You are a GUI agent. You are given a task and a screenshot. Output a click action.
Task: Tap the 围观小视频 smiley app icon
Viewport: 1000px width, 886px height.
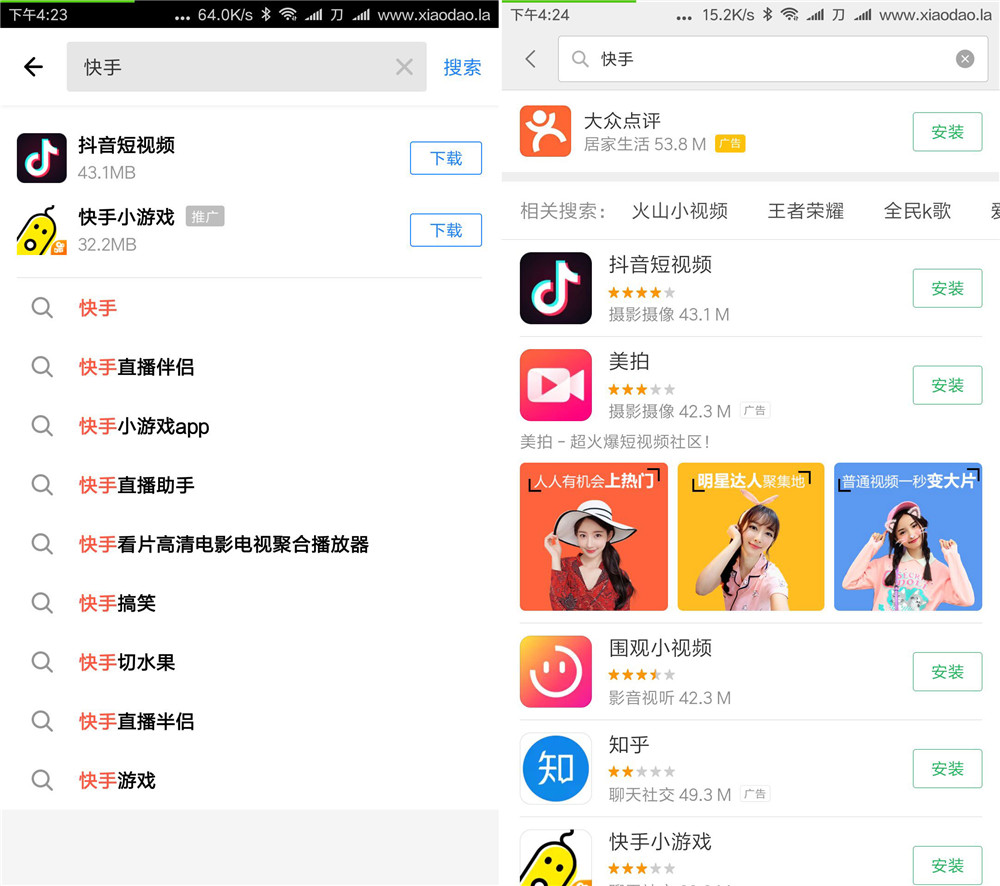click(556, 672)
